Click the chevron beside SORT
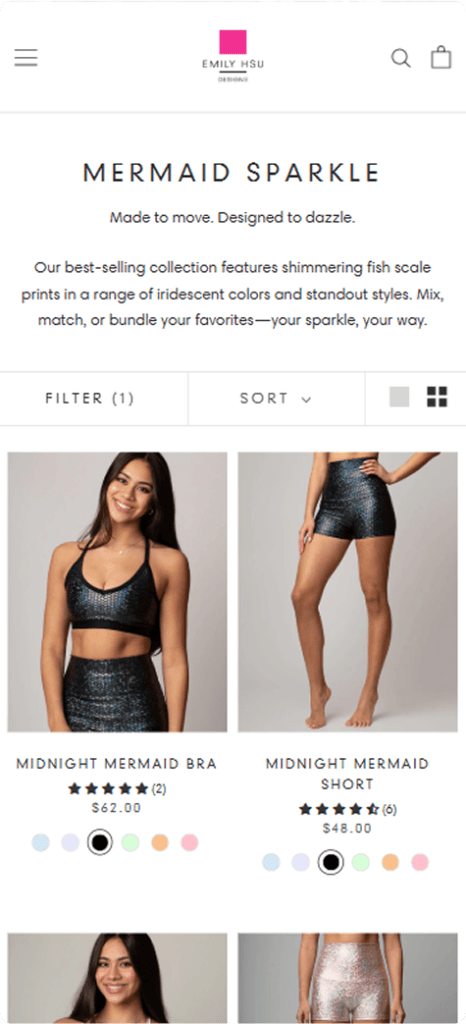Screen dimensions: 466x1024 306,400
